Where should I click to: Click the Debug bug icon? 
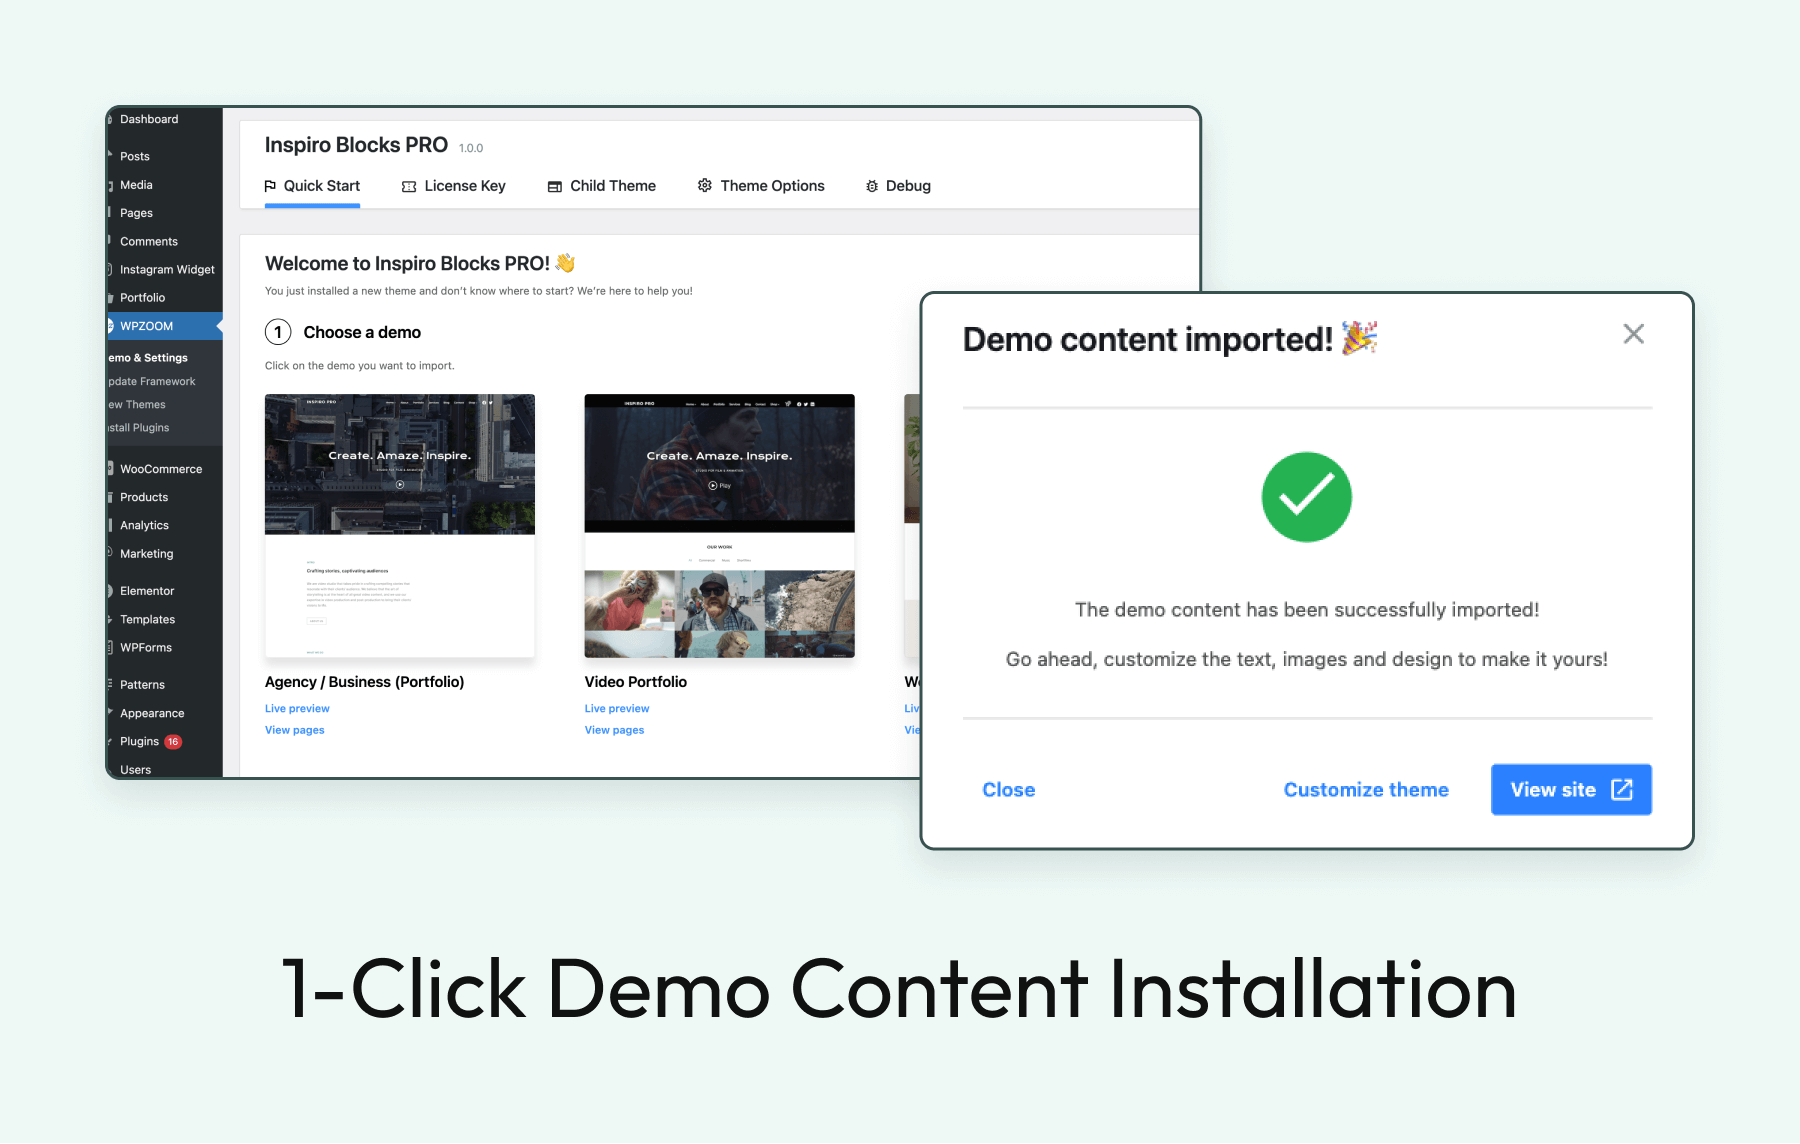coord(872,186)
